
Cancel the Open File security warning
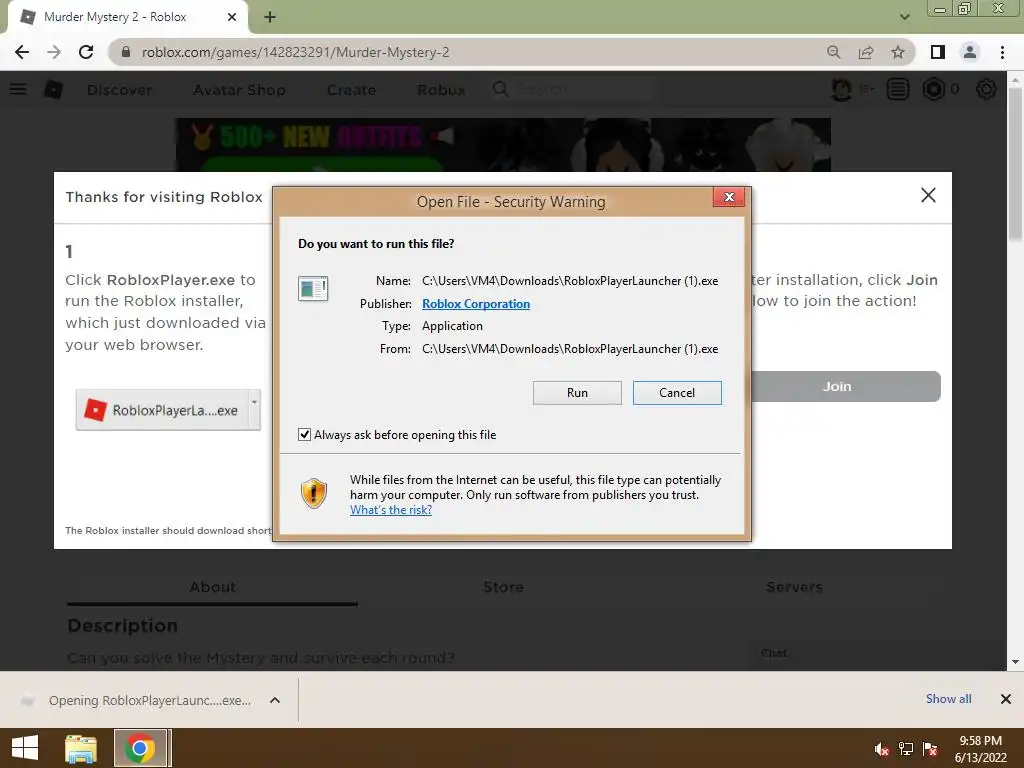point(677,392)
